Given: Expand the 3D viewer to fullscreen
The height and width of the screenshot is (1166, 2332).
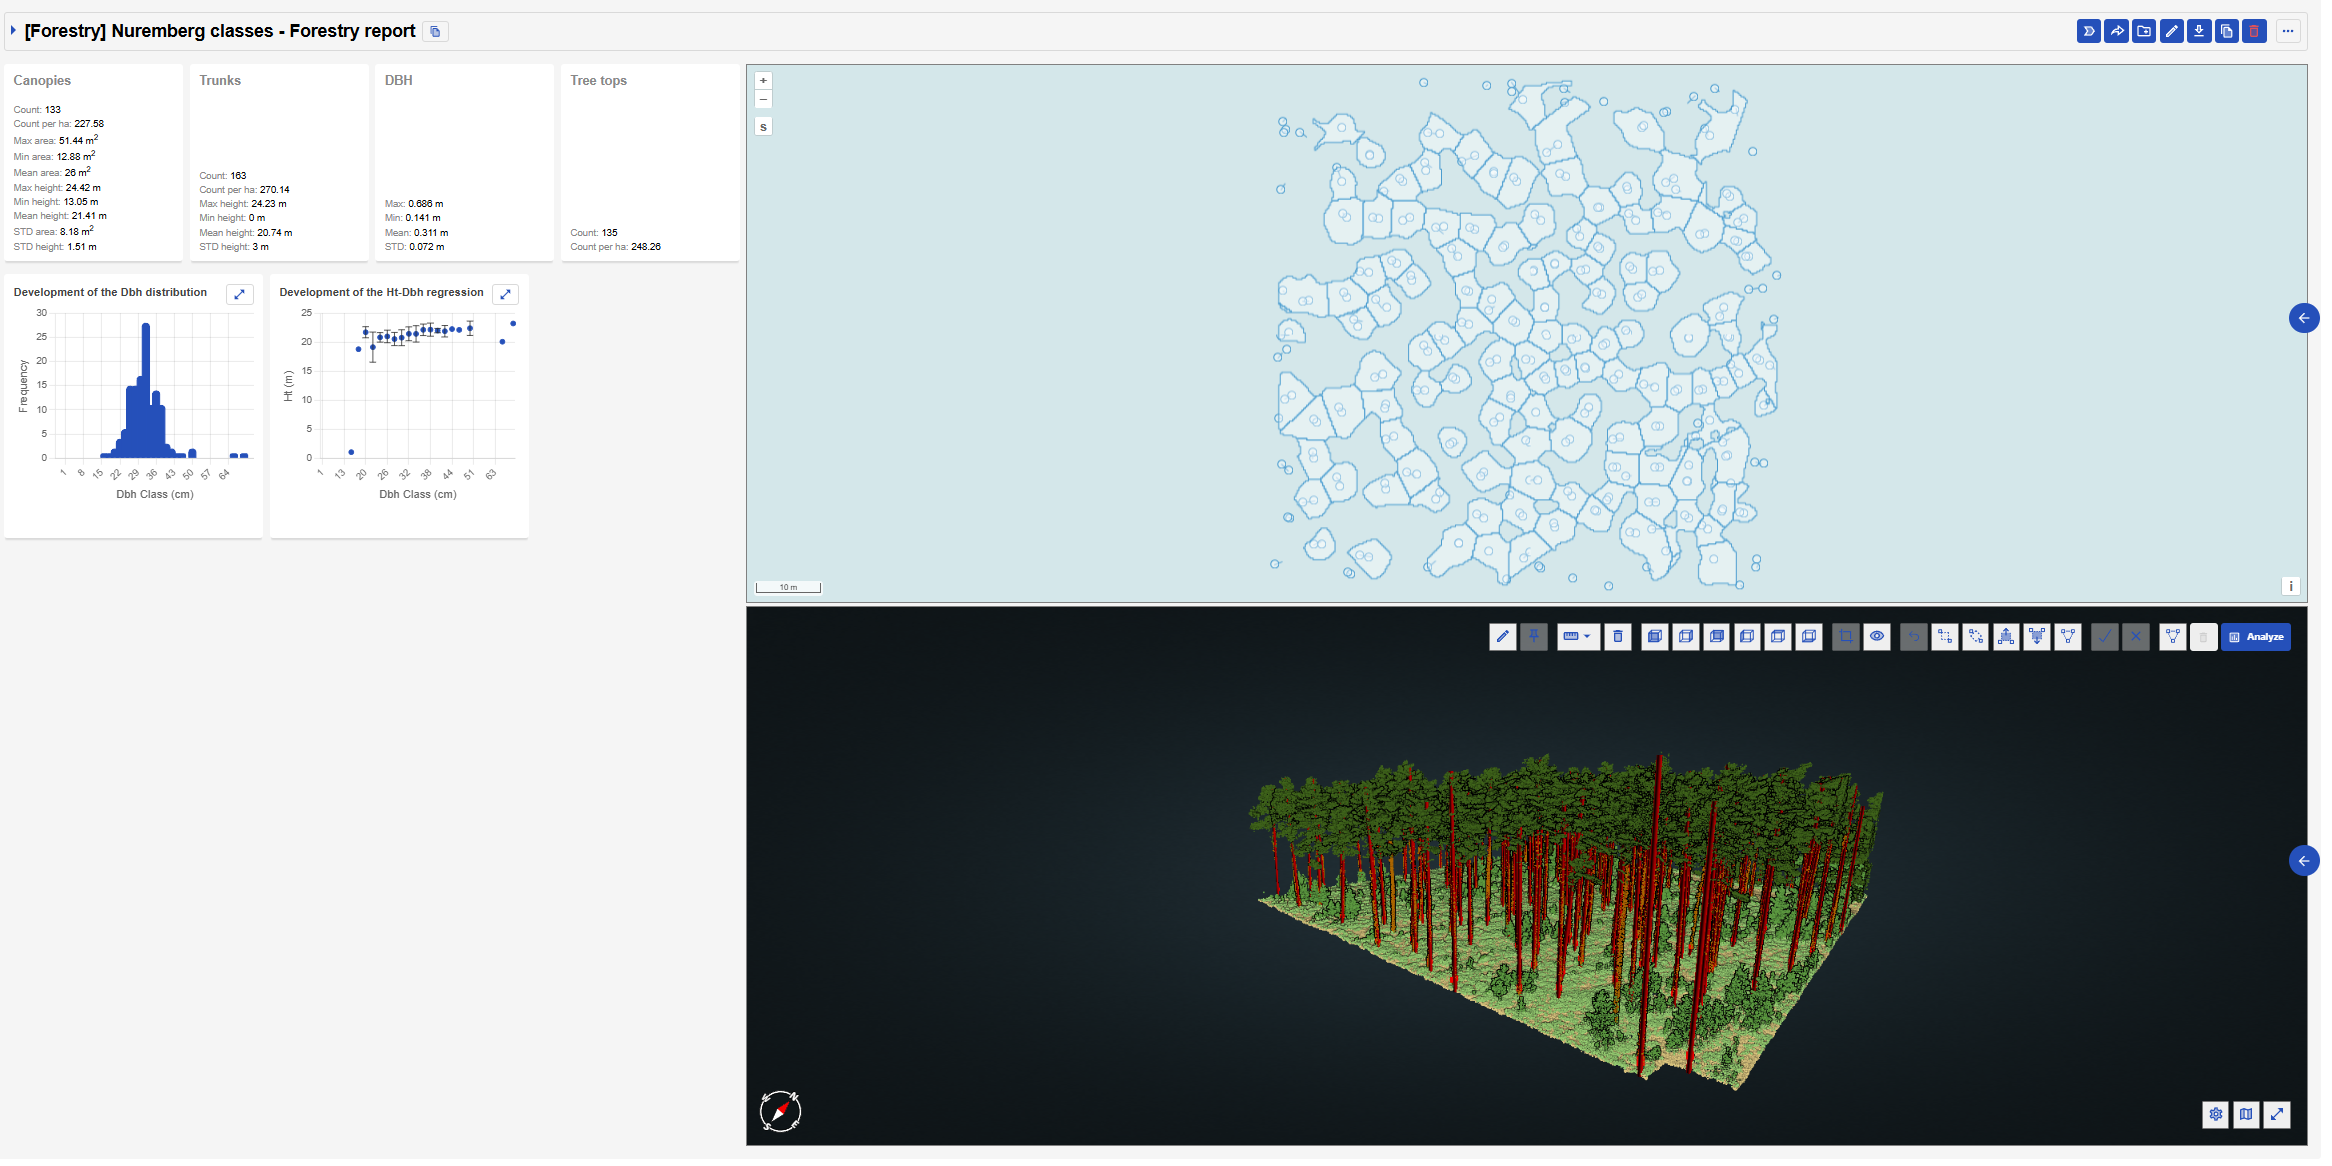Looking at the screenshot, I should pos(2277,1113).
